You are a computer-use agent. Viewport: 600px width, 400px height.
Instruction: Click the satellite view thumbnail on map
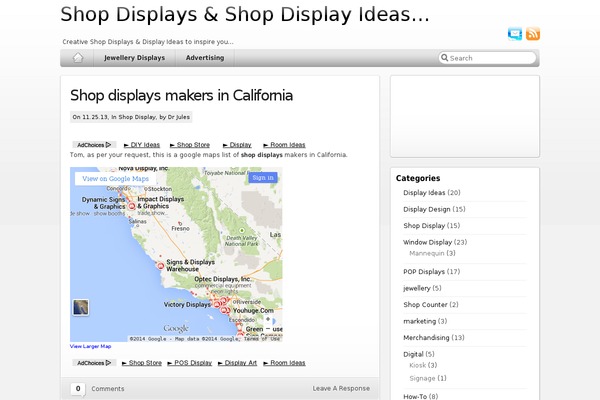point(81,307)
